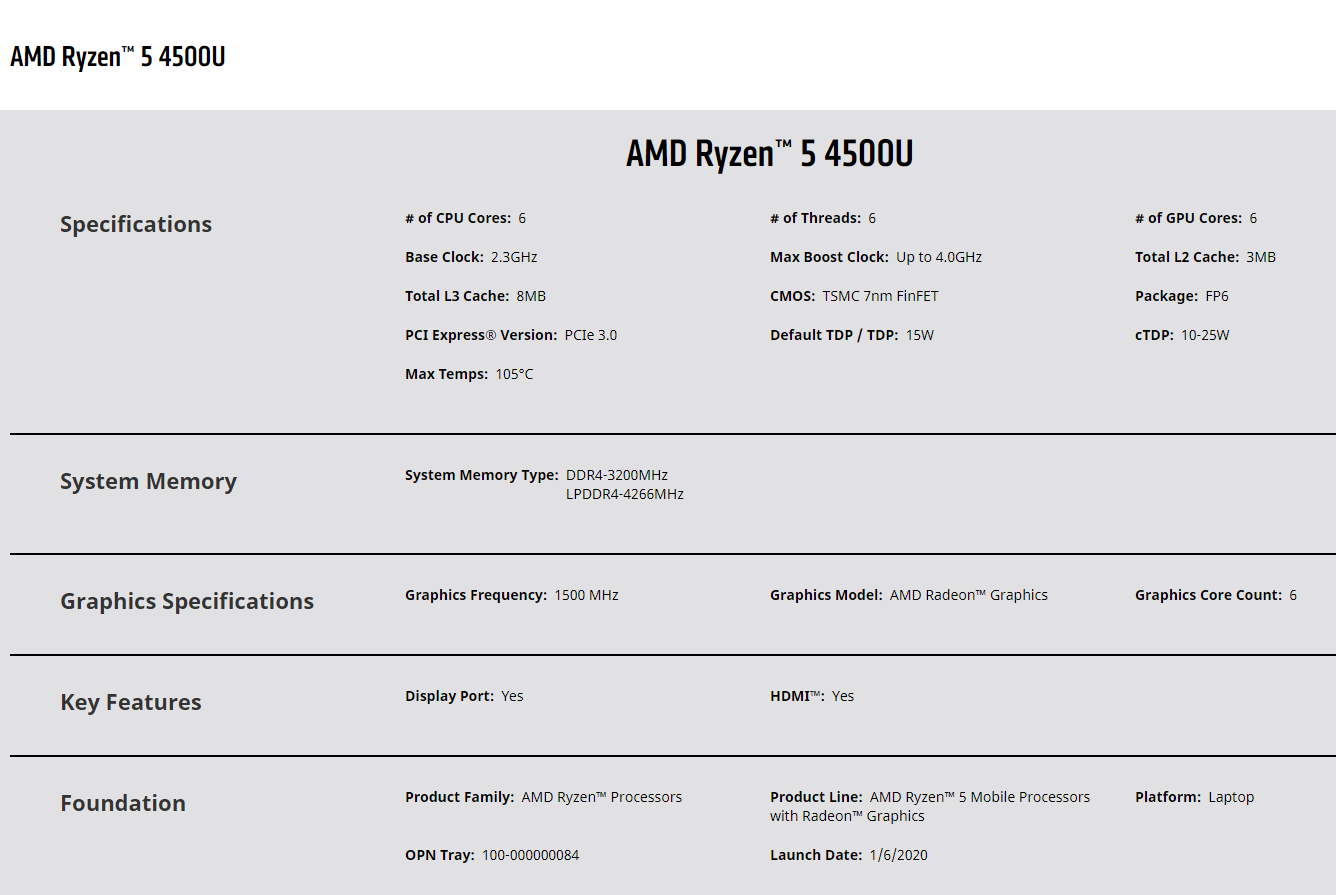Click the LPDDR4-4266MHz memory value
This screenshot has width=1336, height=895.
point(625,494)
